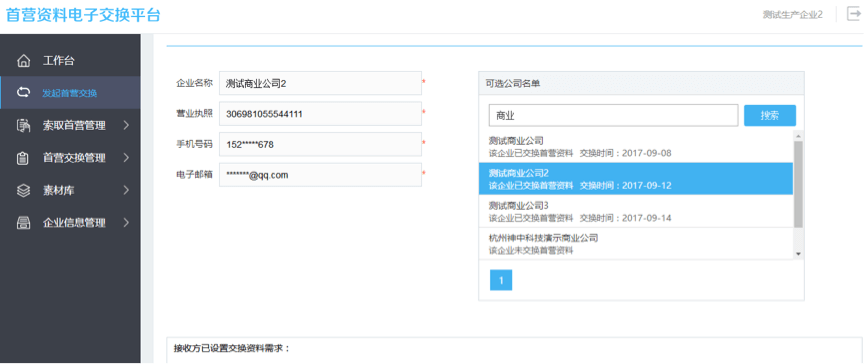
Task: Select 测试商业公司3 in the company list
Action: (x=636, y=211)
